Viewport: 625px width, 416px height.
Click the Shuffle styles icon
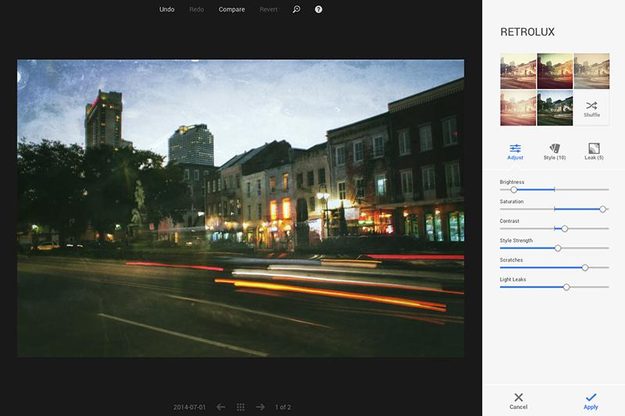point(592,108)
